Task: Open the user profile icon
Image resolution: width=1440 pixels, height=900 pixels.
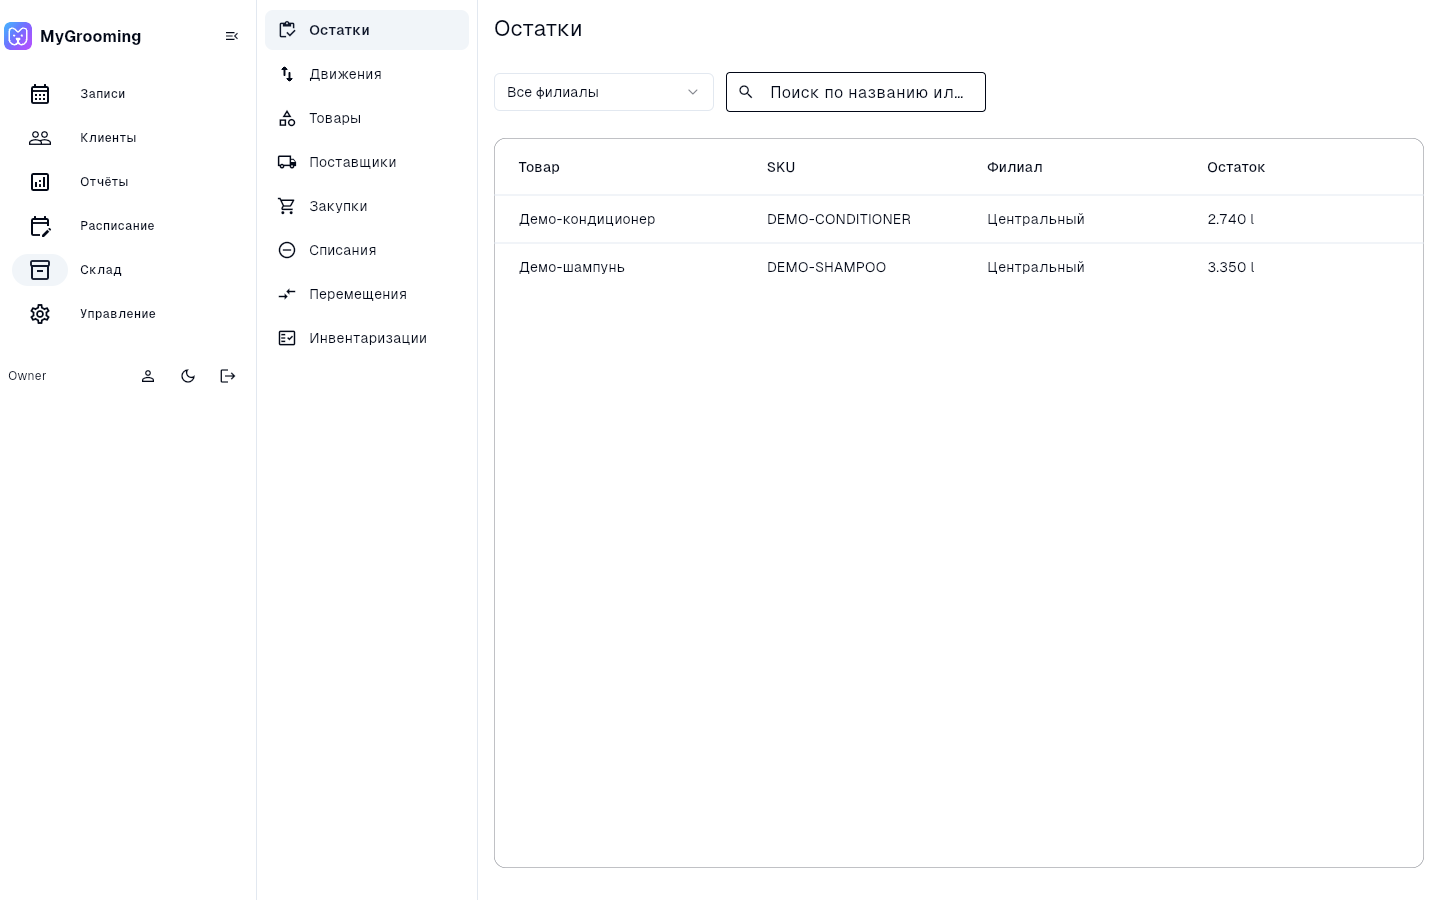Action: (148, 376)
